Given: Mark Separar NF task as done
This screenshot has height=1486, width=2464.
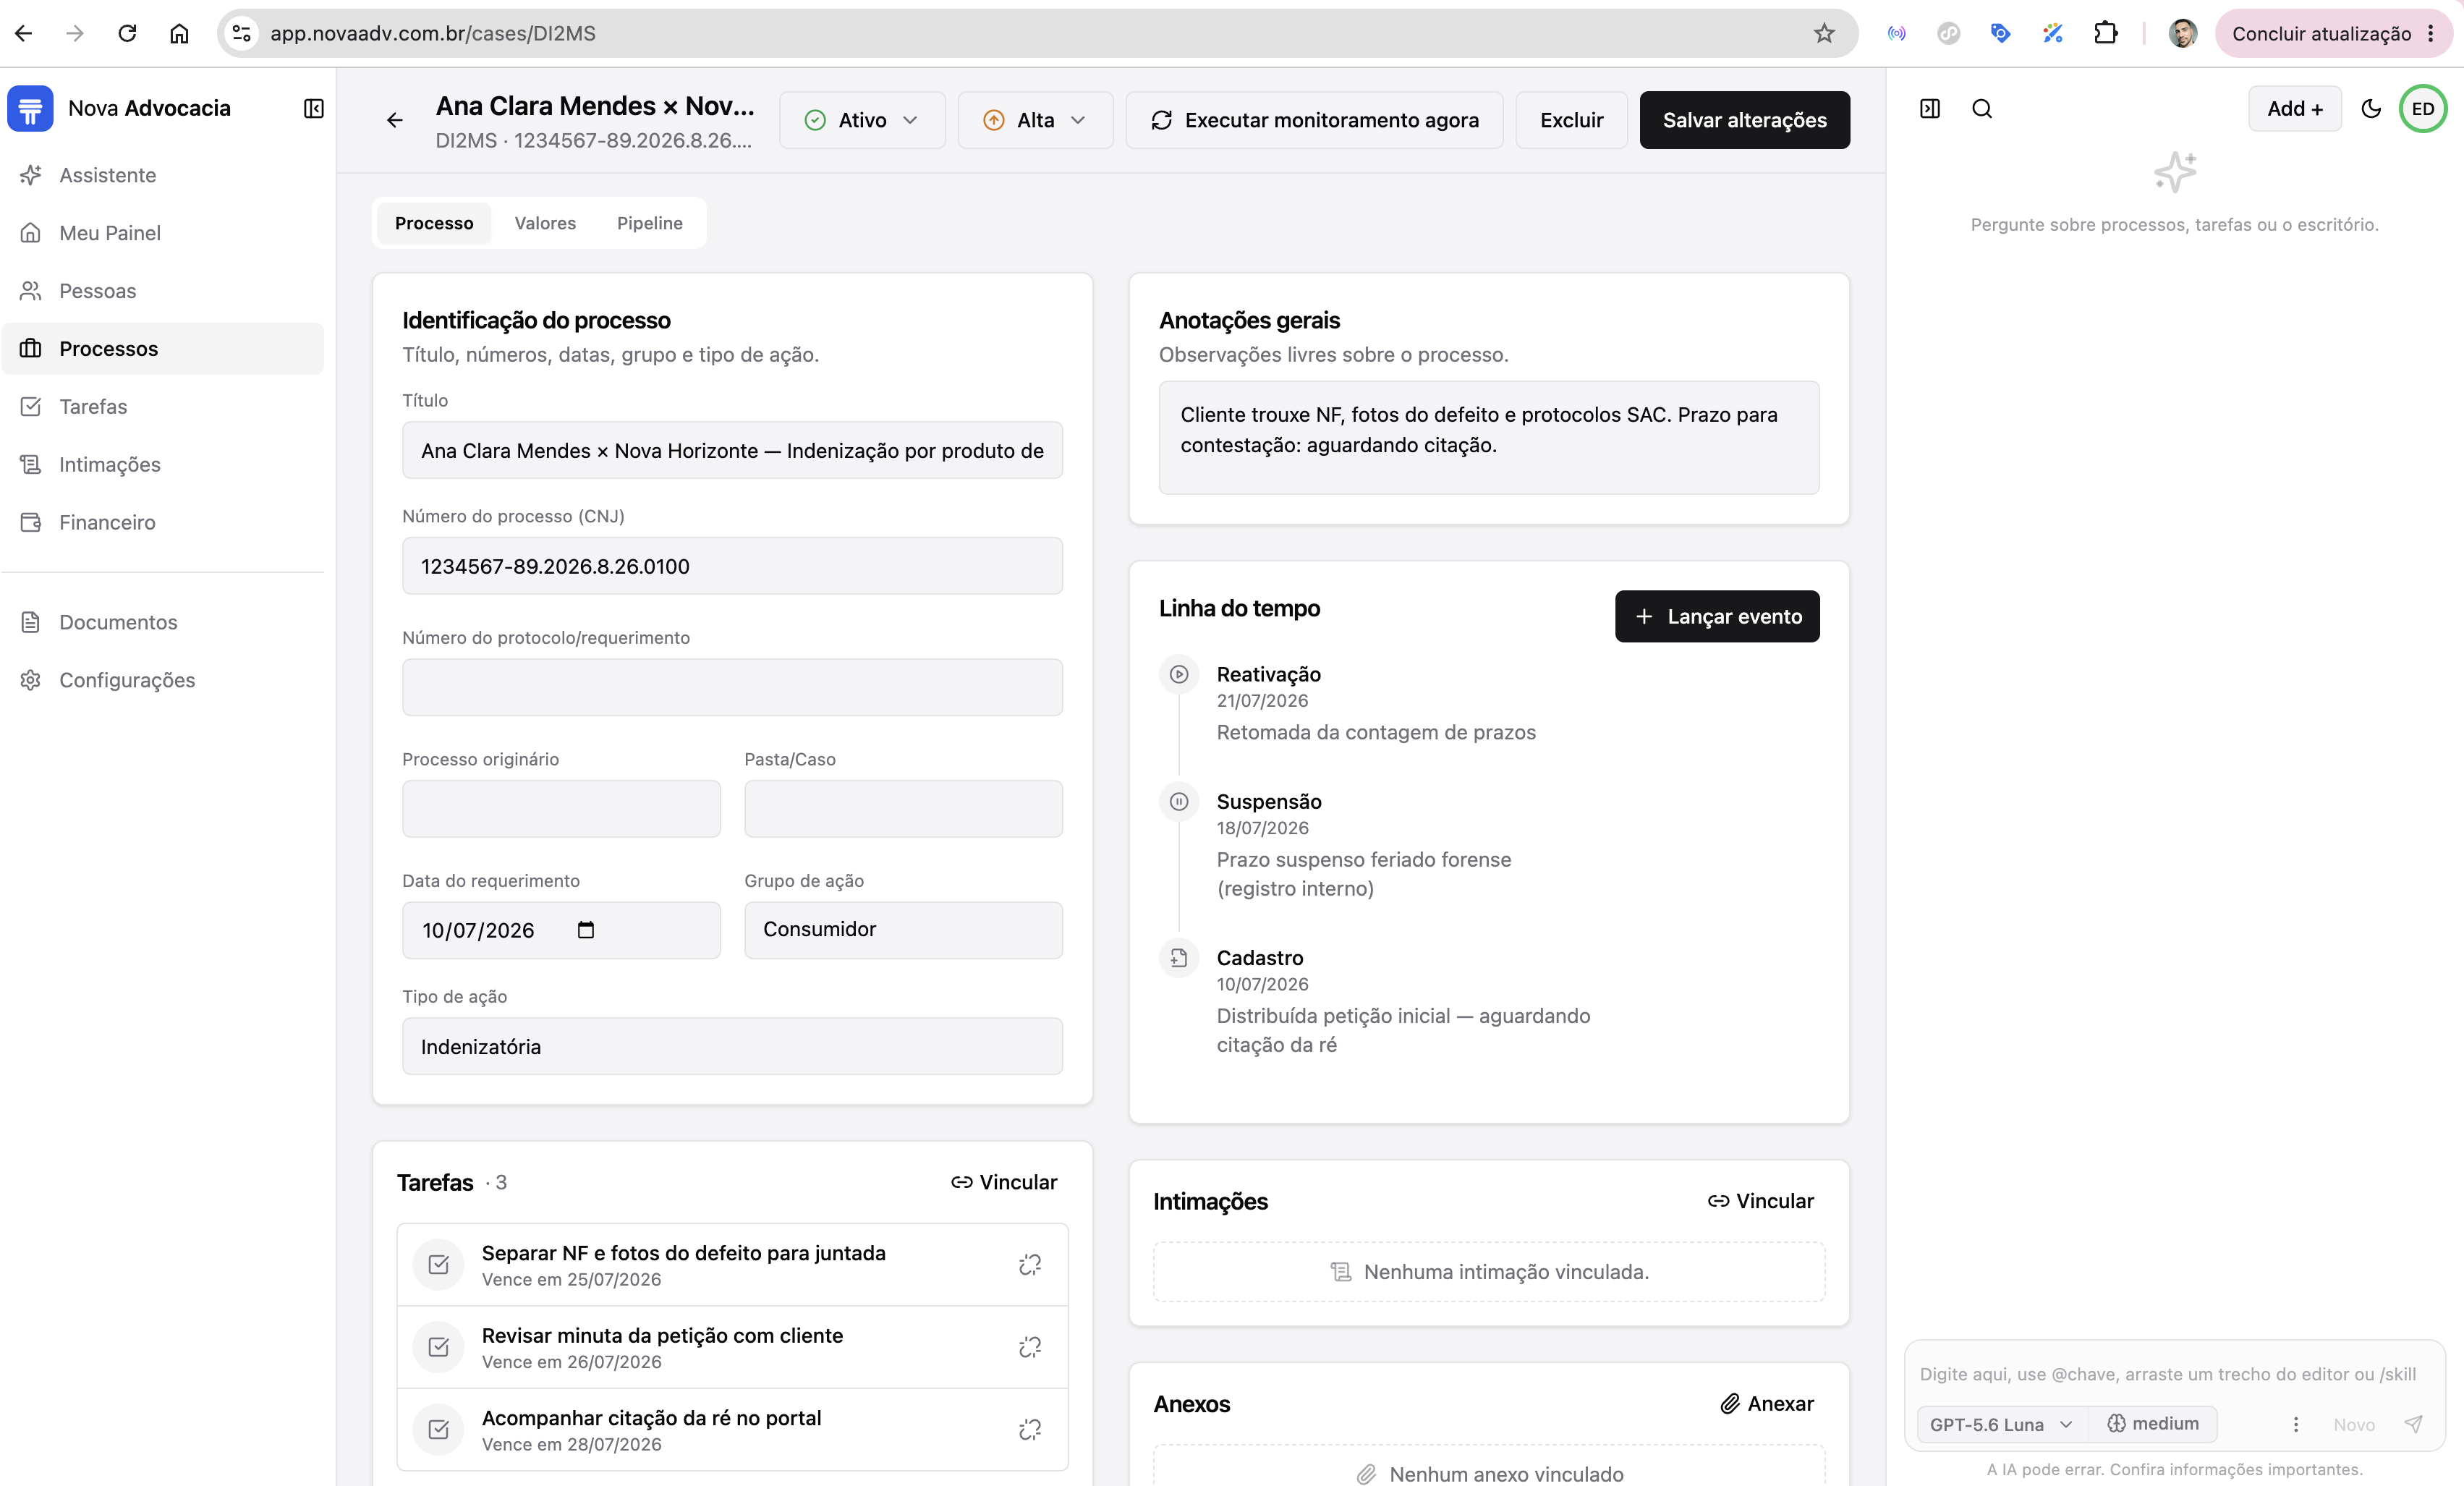Looking at the screenshot, I should pyautogui.click(x=438, y=1265).
